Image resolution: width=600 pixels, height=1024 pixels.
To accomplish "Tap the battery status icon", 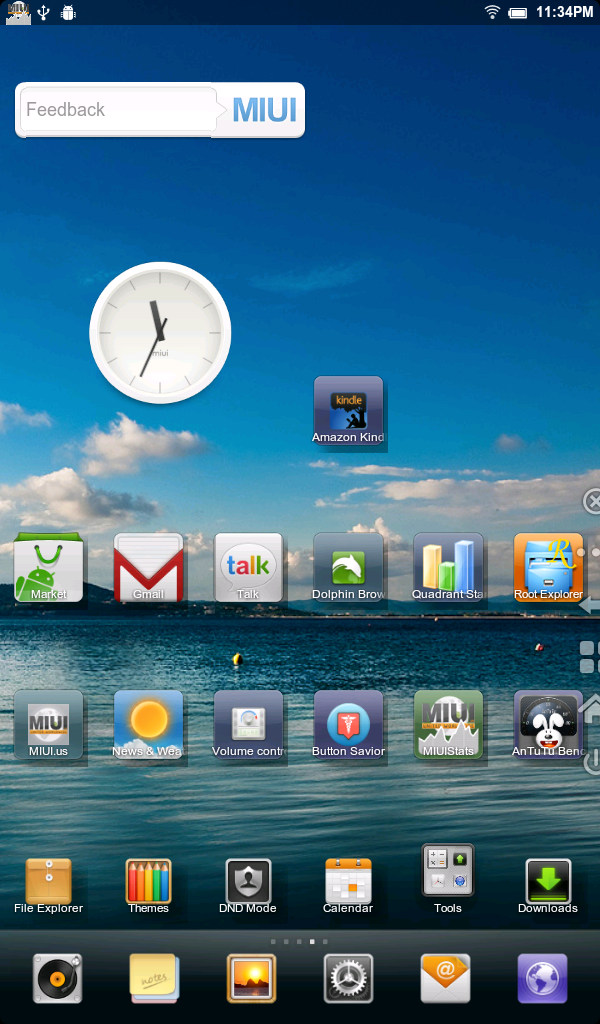I will [x=518, y=12].
